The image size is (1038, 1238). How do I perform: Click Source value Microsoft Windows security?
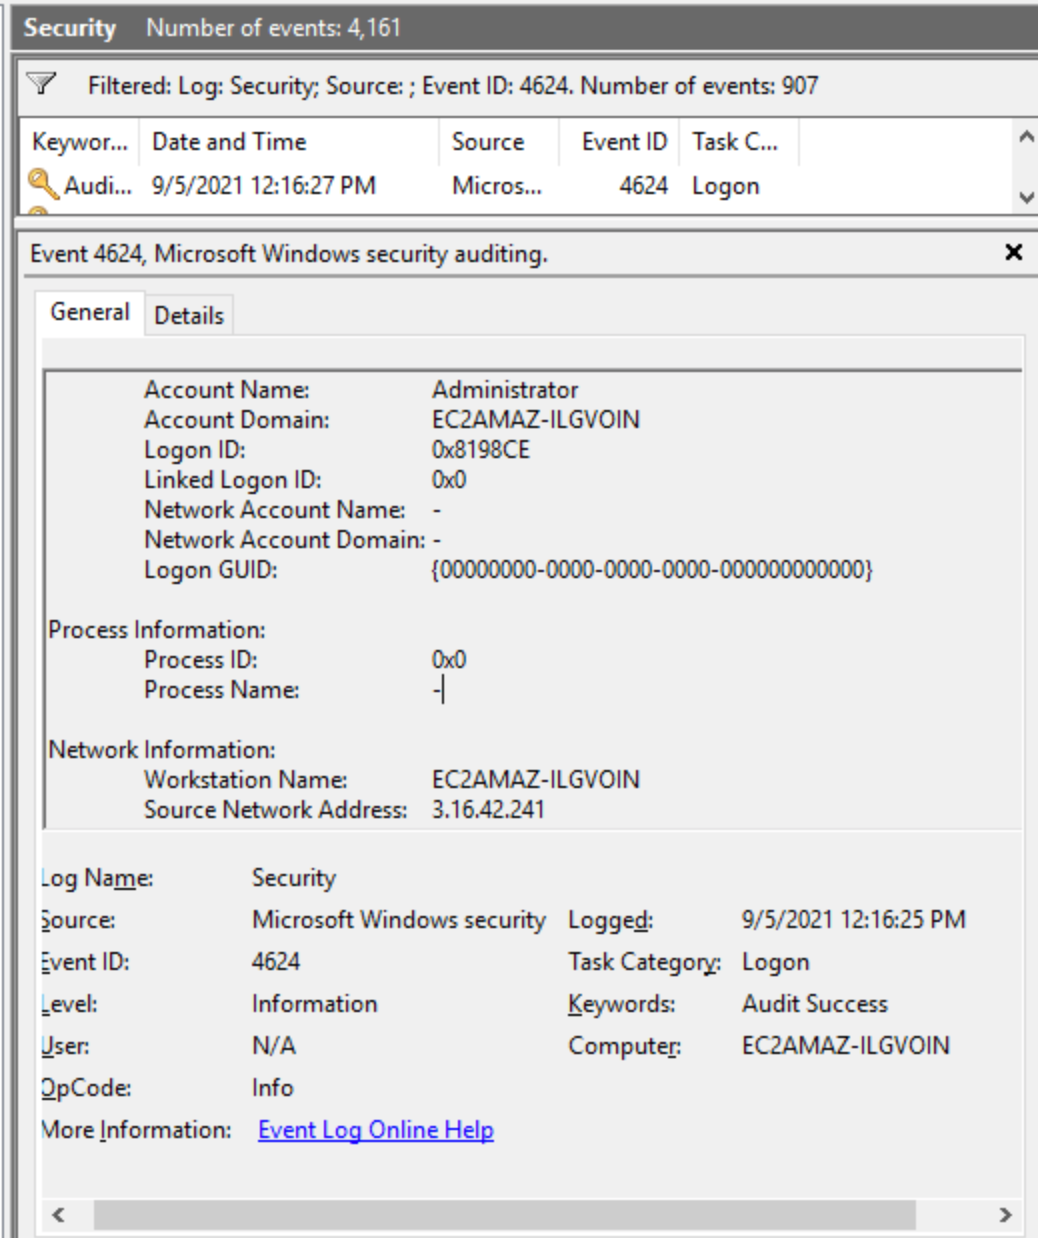click(x=399, y=920)
